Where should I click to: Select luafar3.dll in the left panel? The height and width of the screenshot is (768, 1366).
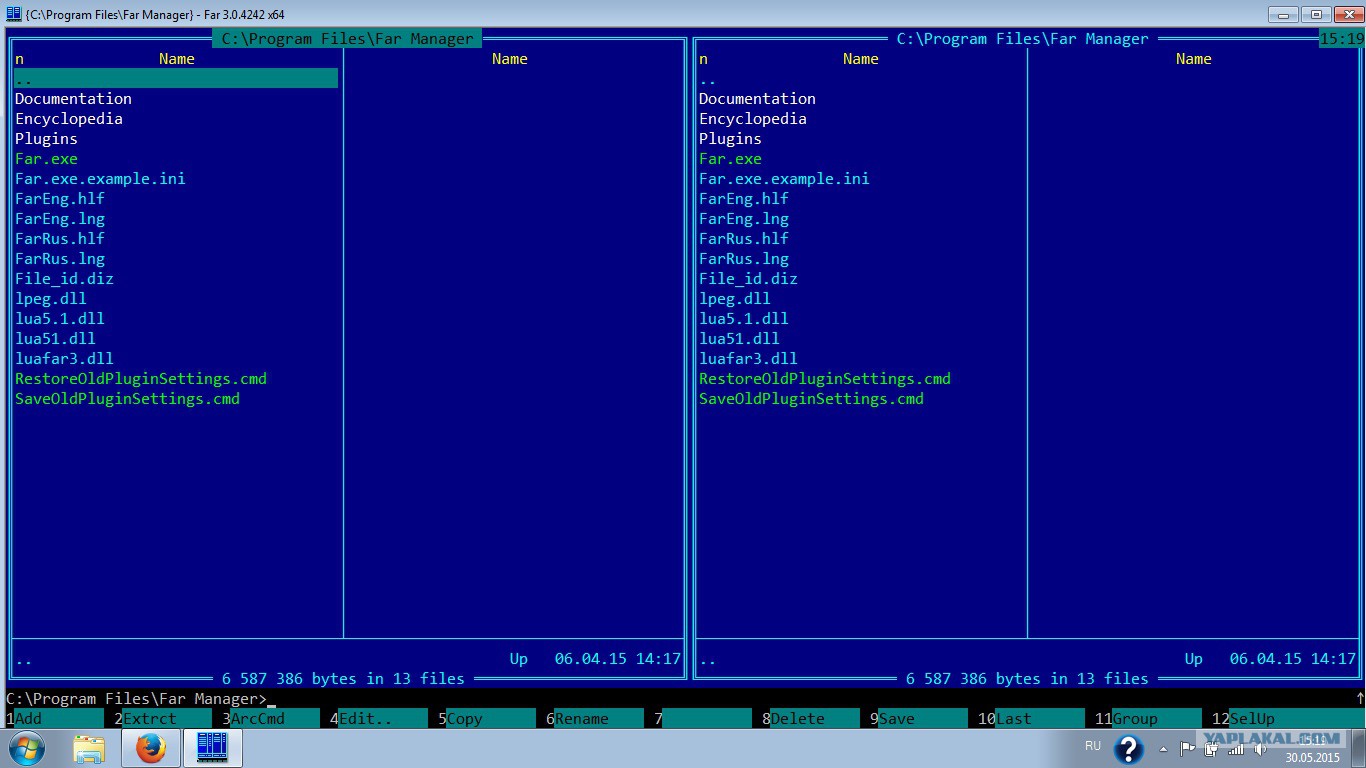click(64, 359)
